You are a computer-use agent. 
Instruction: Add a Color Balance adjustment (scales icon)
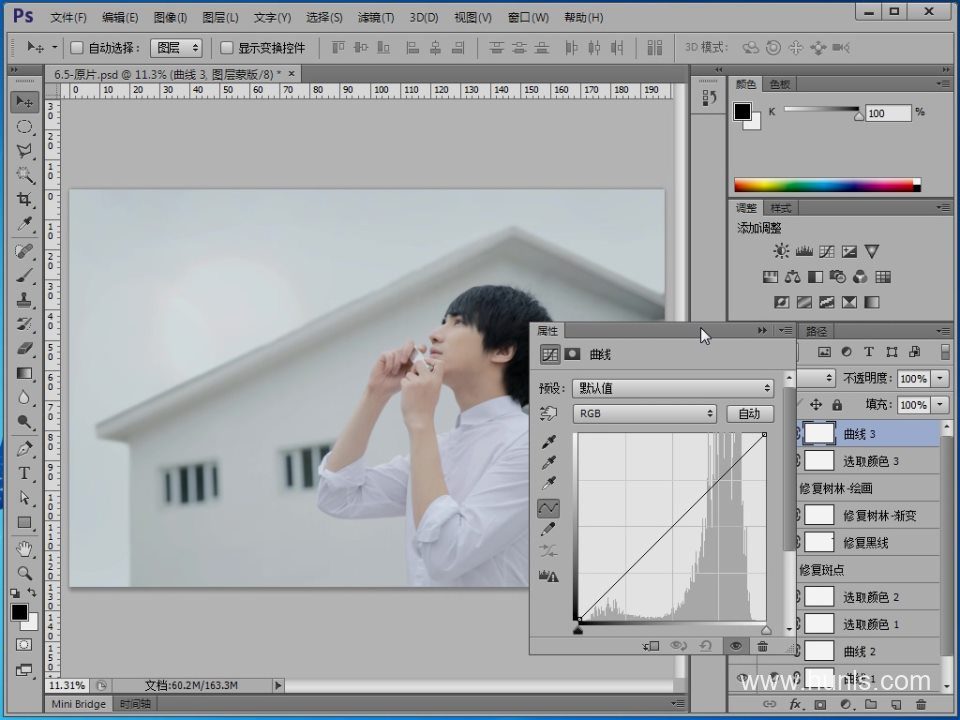[x=793, y=277]
